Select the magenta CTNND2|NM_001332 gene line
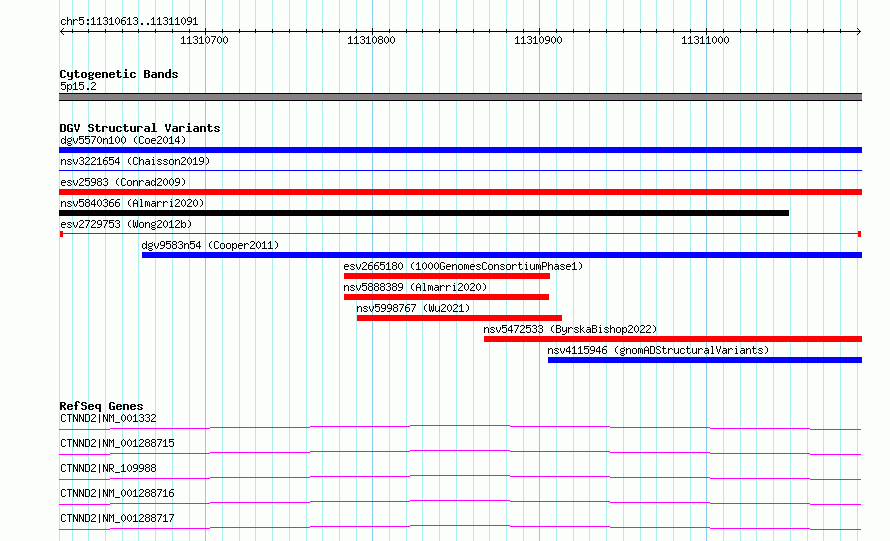The width and height of the screenshot is (890, 541). [x=460, y=427]
